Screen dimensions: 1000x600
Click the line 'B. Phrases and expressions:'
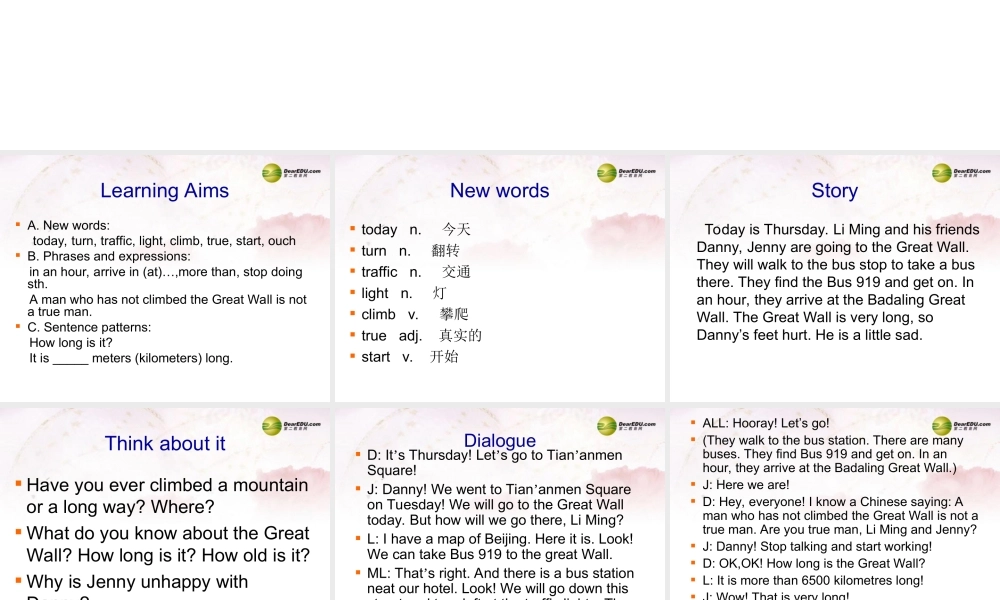pyautogui.click(x=108, y=256)
